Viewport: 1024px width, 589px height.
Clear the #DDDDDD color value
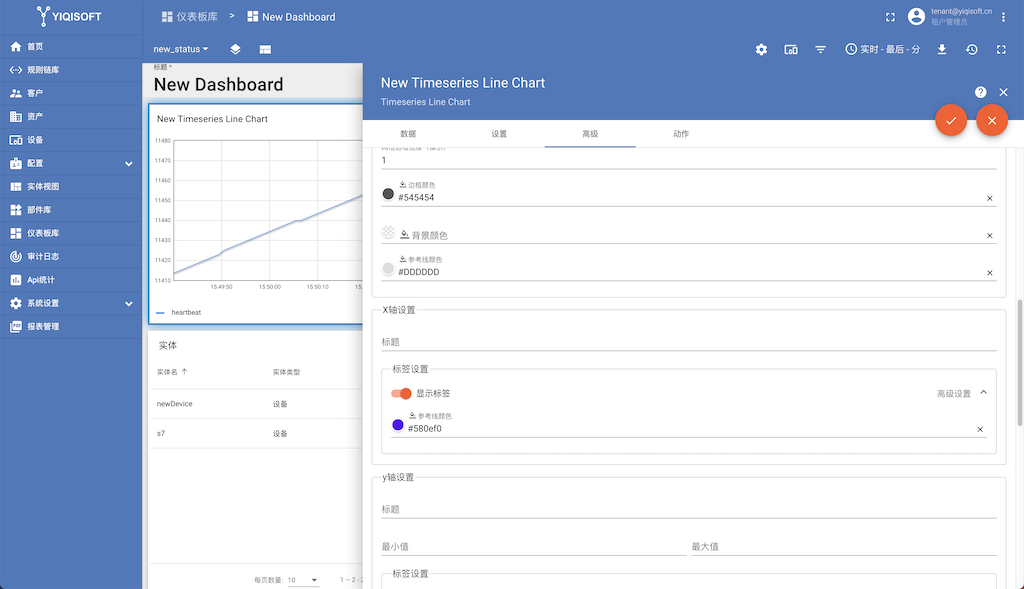[989, 272]
